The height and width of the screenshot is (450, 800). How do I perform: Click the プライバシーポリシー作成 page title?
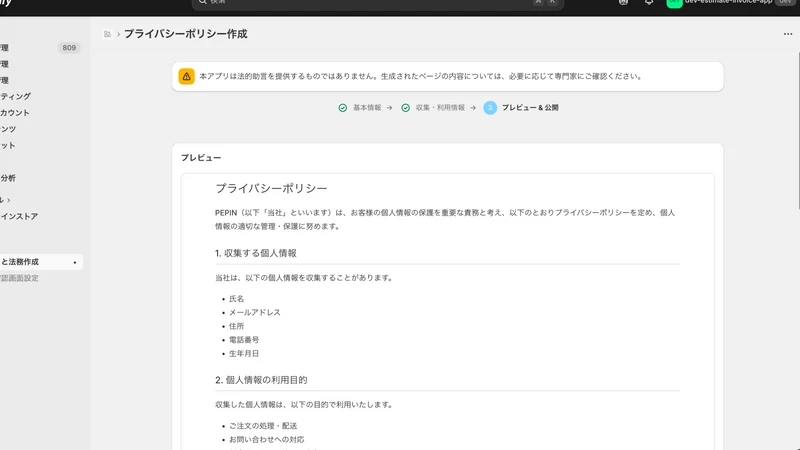pyautogui.click(x=186, y=34)
